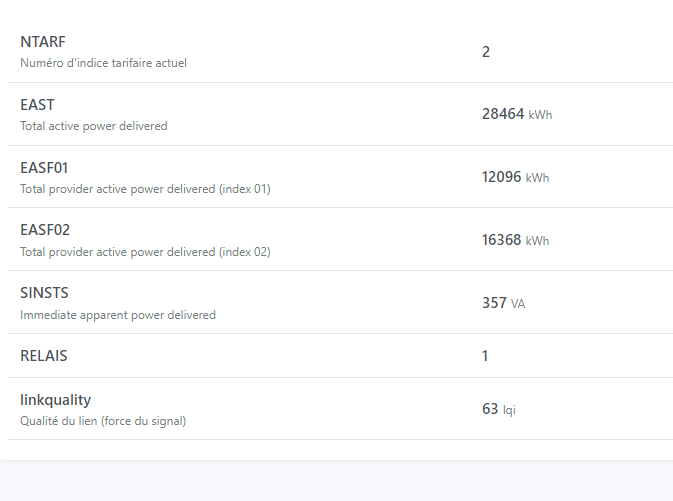Click the NTARF attribute name
This screenshot has height=501, width=673.
pyautogui.click(x=43, y=42)
